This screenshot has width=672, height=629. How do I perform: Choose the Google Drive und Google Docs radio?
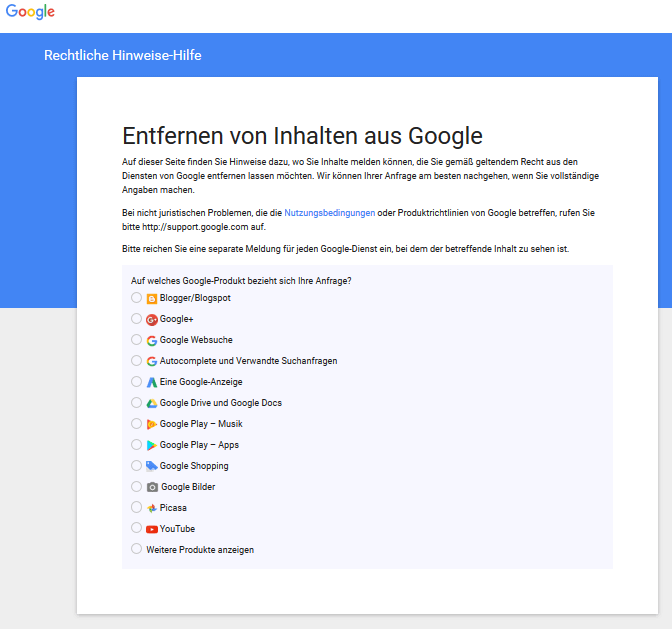coord(136,402)
